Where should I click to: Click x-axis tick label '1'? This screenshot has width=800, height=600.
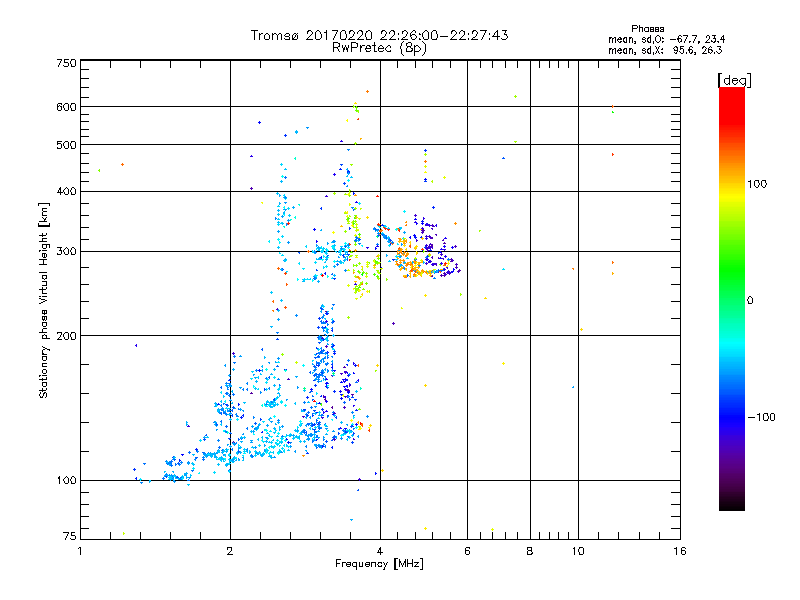pos(80,551)
